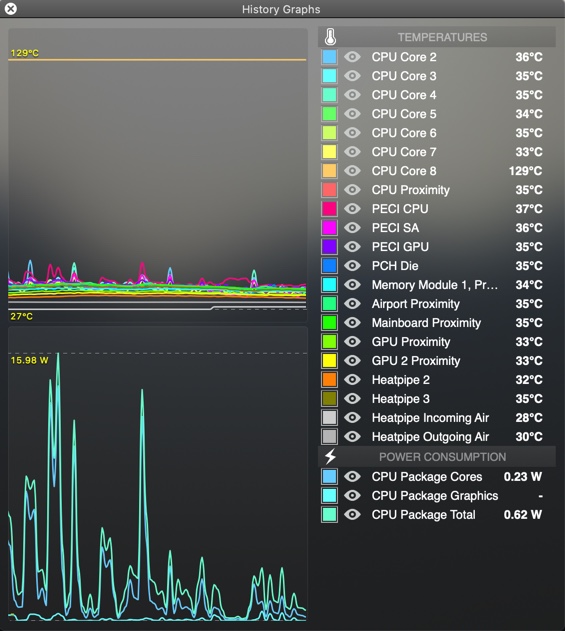Close the History Graphs window
Image resolution: width=565 pixels, height=631 pixels.
pos(11,8)
